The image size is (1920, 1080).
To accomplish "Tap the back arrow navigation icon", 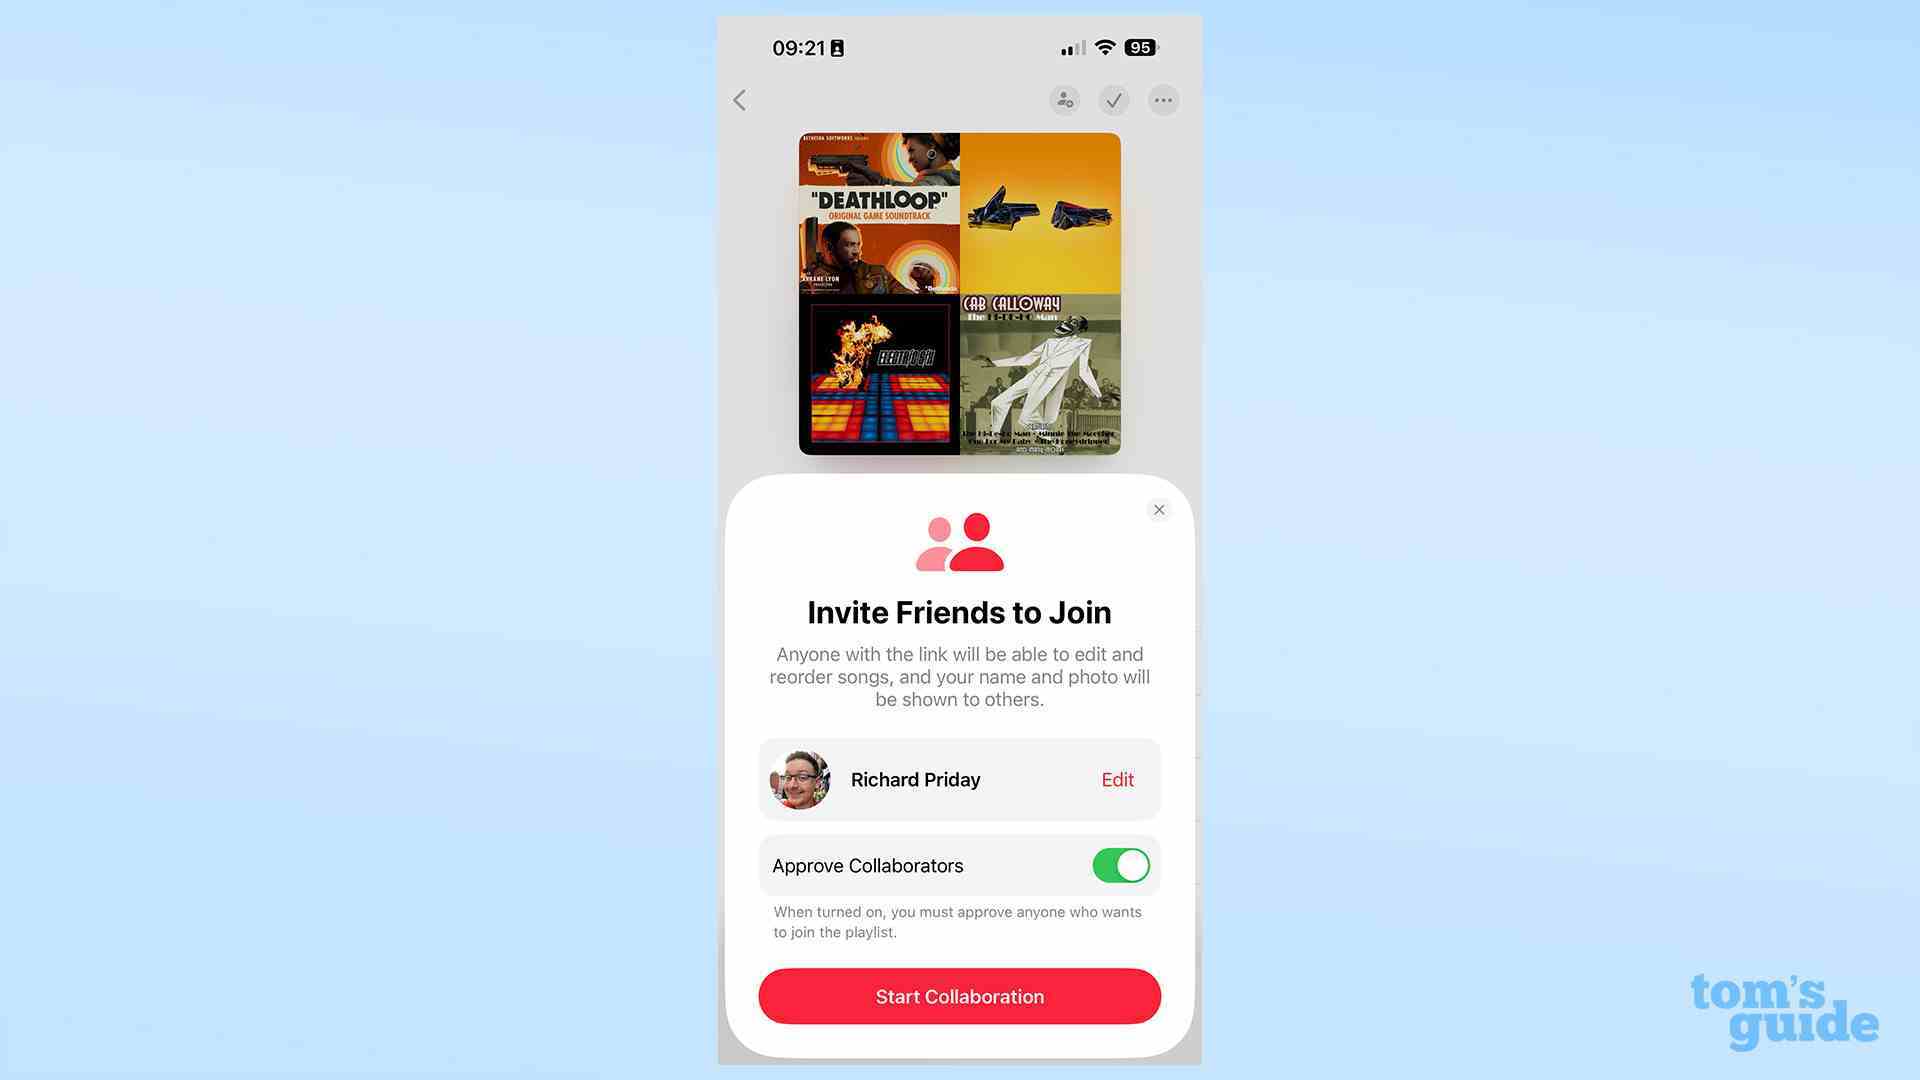I will (741, 100).
